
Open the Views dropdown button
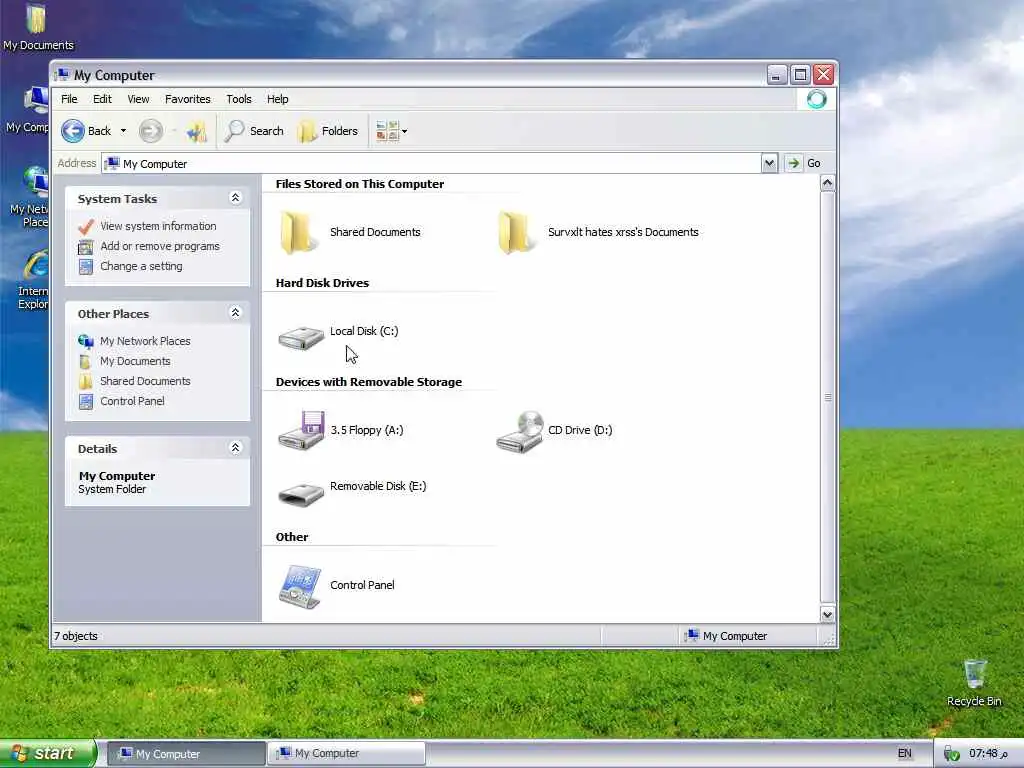[392, 131]
